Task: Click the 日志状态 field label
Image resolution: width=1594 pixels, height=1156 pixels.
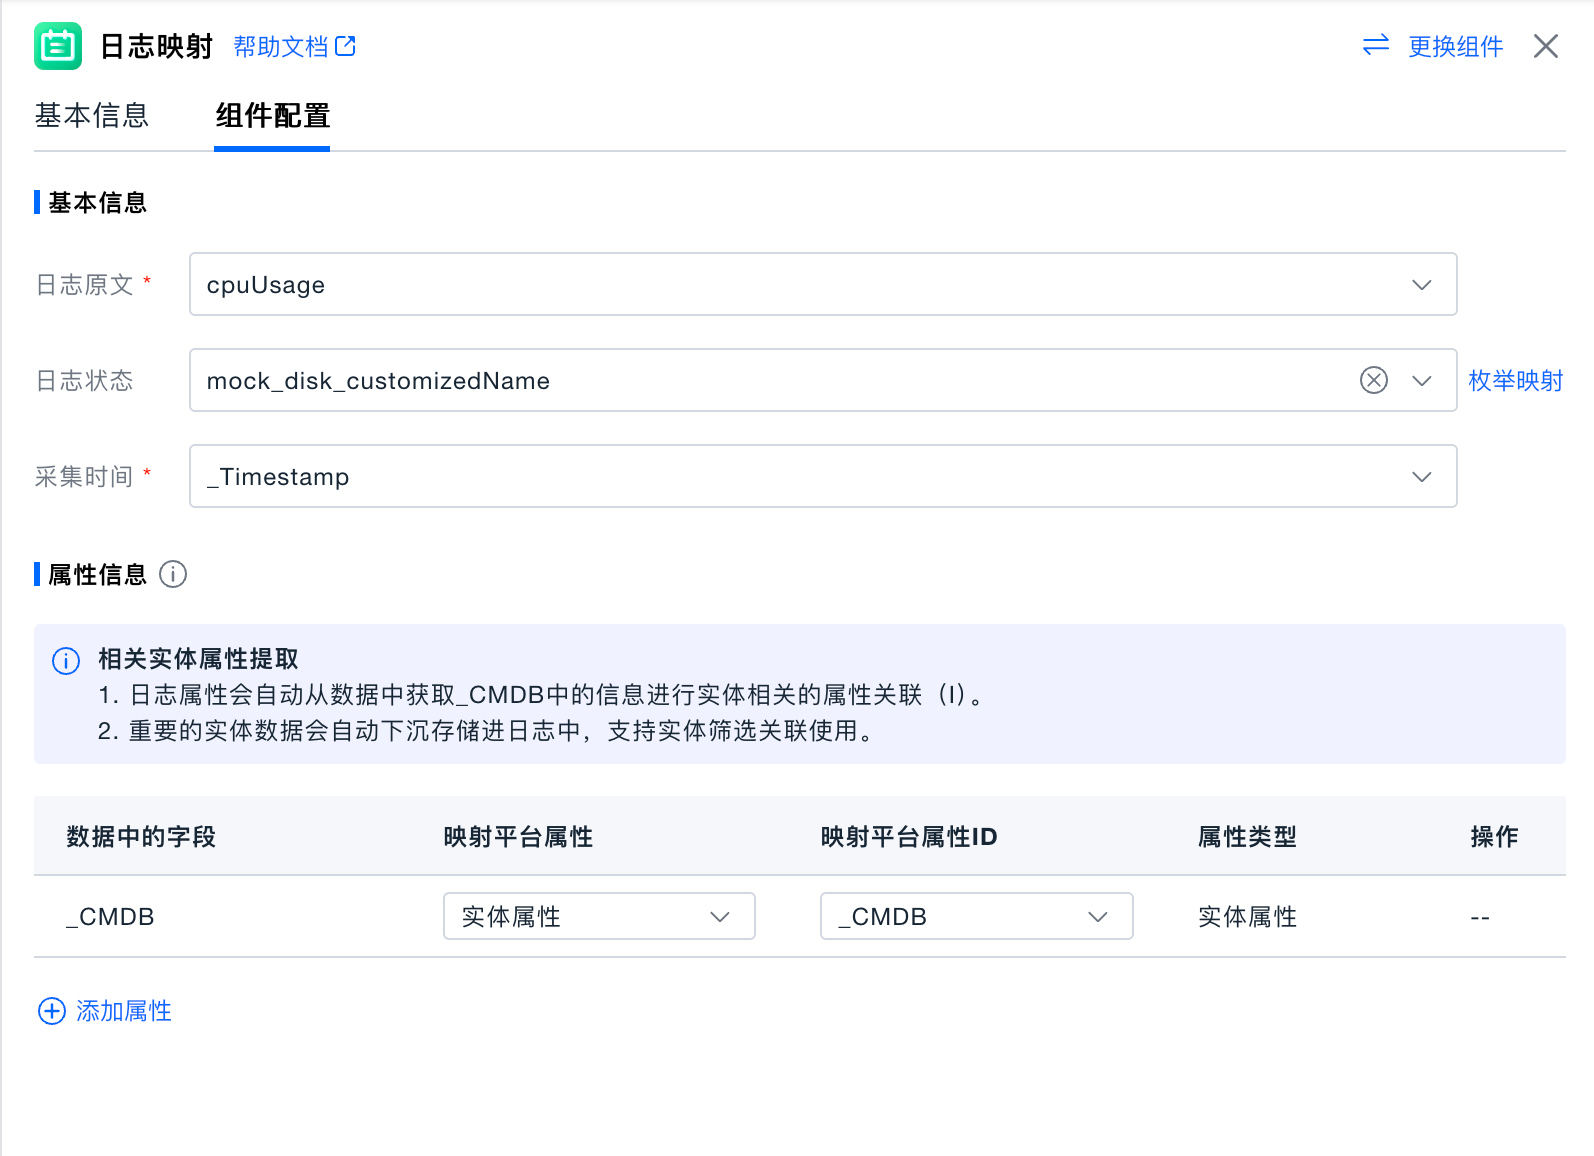Action: pos(84,380)
